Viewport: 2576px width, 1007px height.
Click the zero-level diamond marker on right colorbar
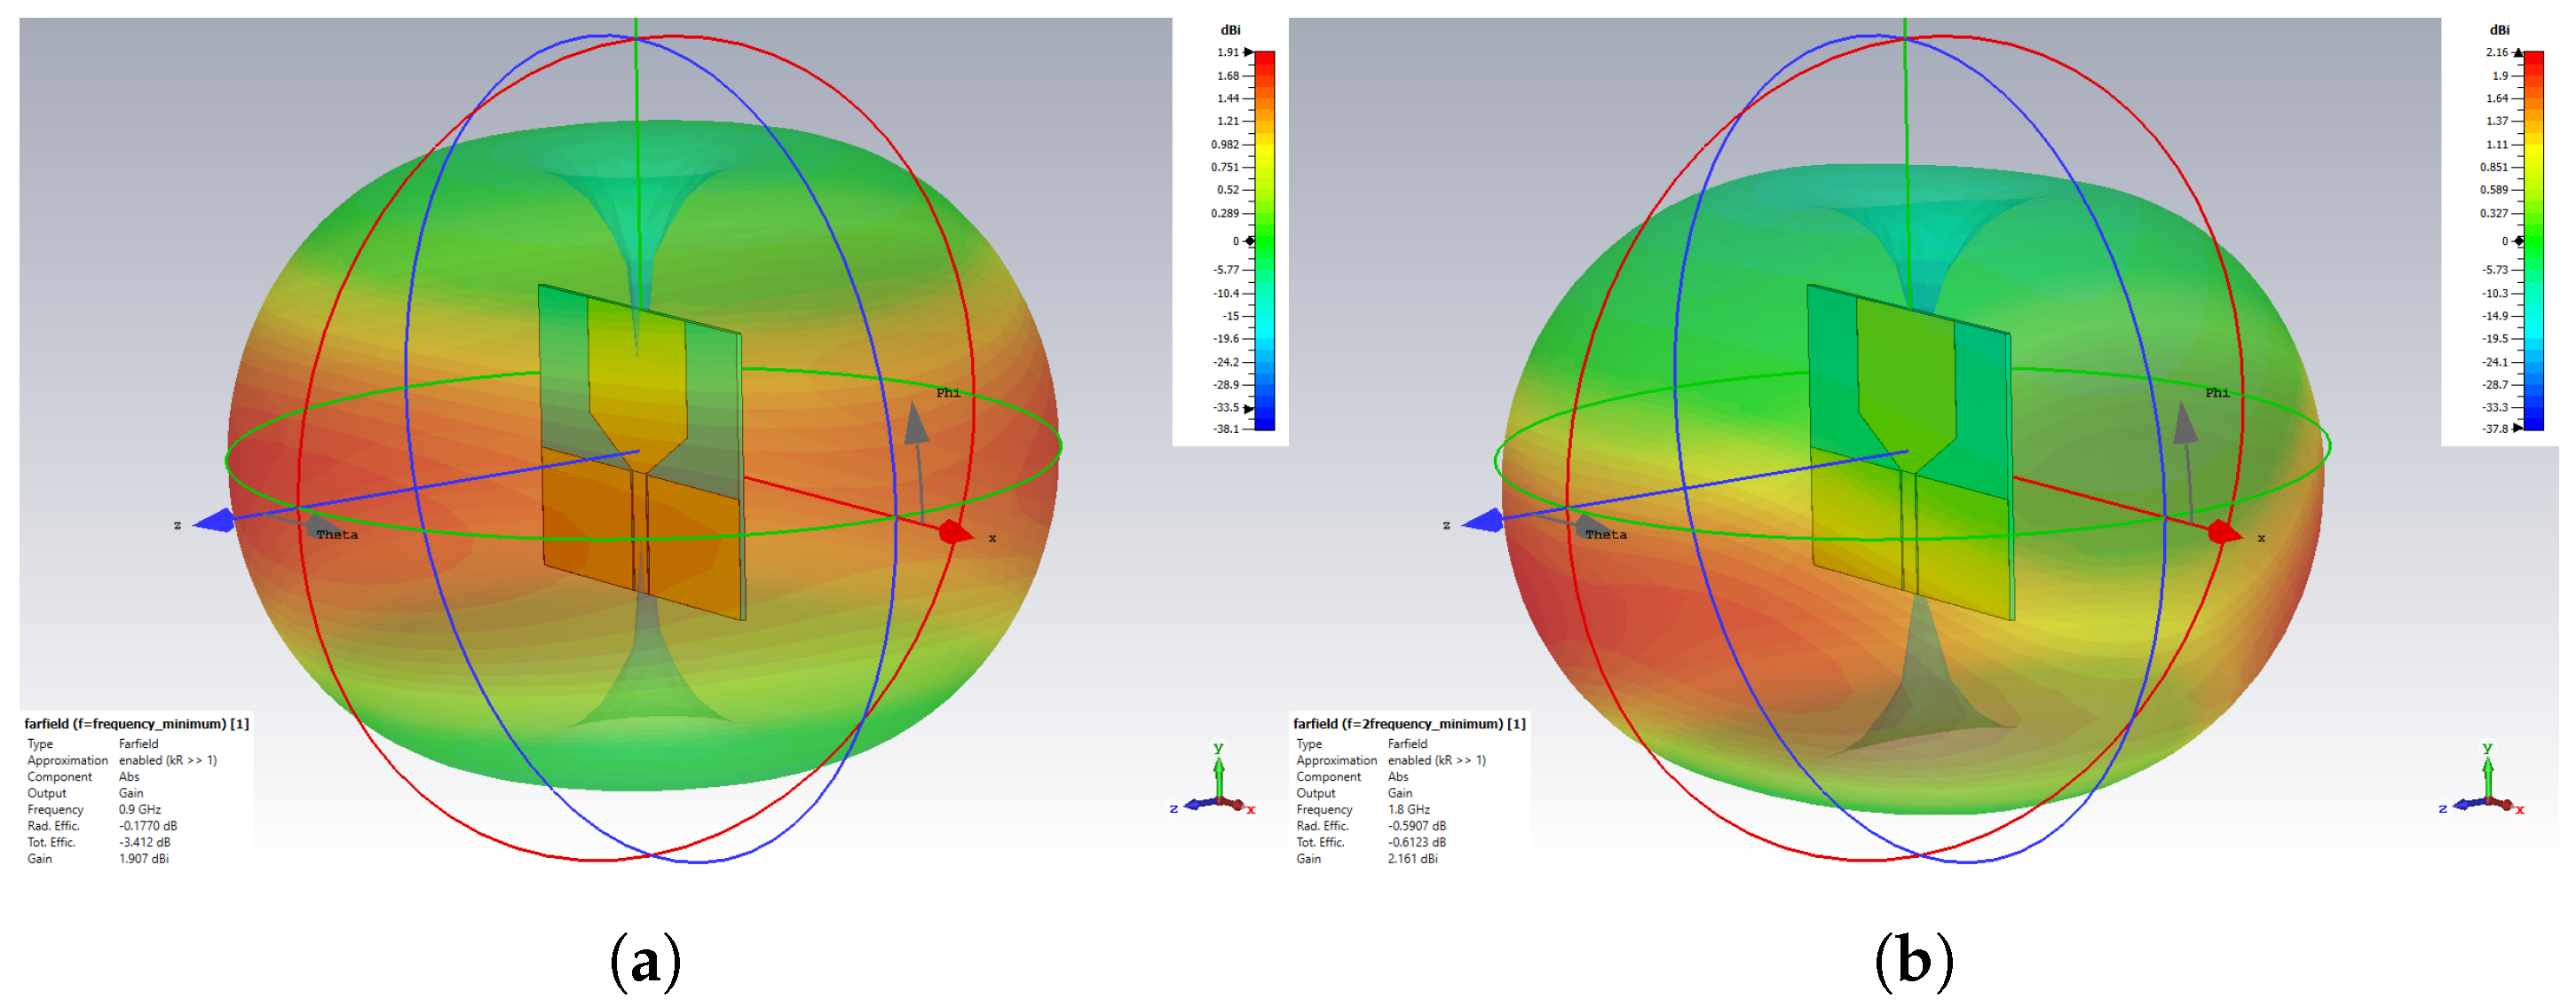point(2519,241)
